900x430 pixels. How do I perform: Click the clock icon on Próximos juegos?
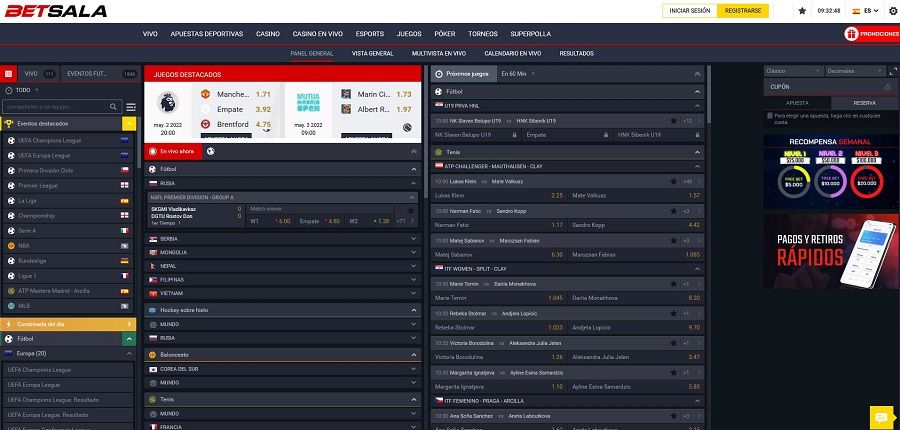point(439,74)
